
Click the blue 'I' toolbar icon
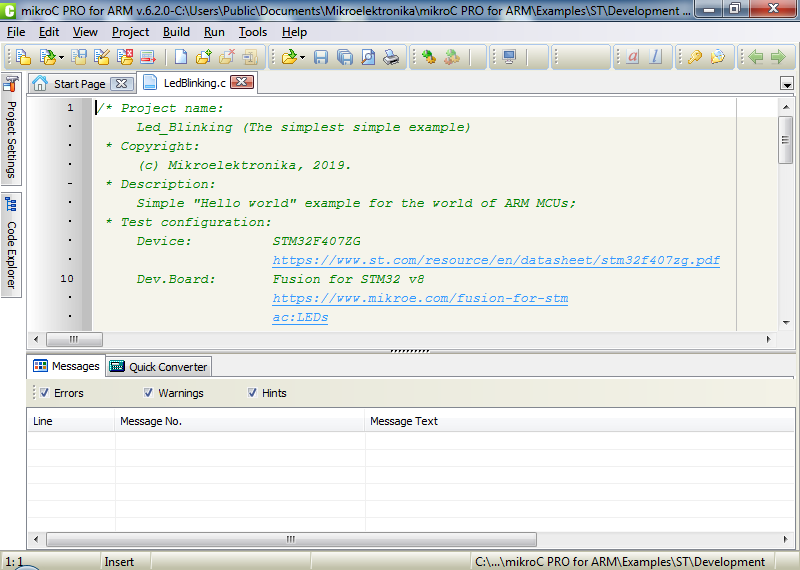[656, 57]
